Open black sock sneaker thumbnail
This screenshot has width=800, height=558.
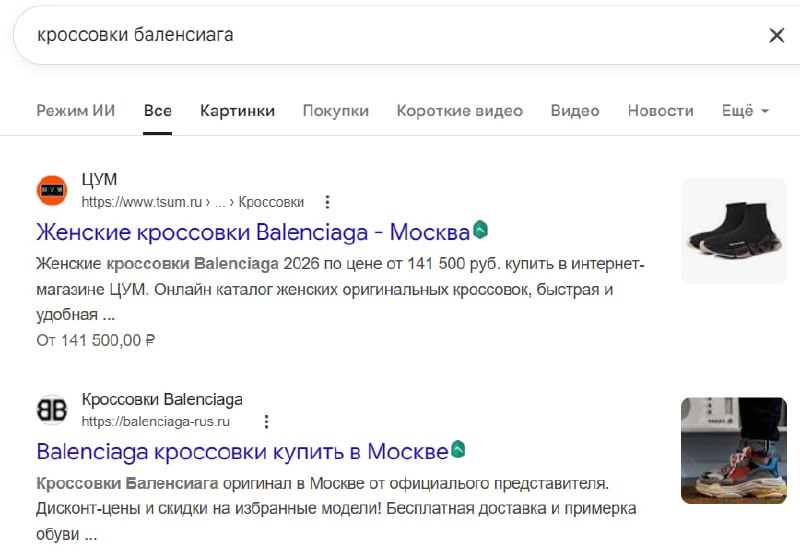point(733,231)
